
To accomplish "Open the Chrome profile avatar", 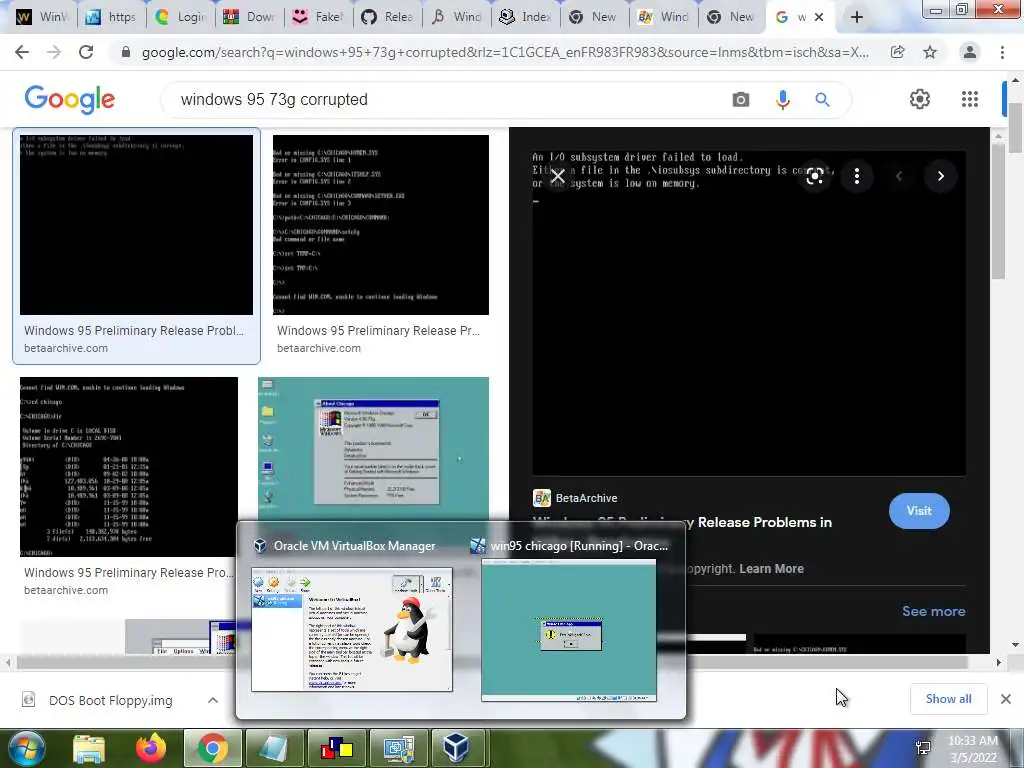I will click(x=970, y=52).
